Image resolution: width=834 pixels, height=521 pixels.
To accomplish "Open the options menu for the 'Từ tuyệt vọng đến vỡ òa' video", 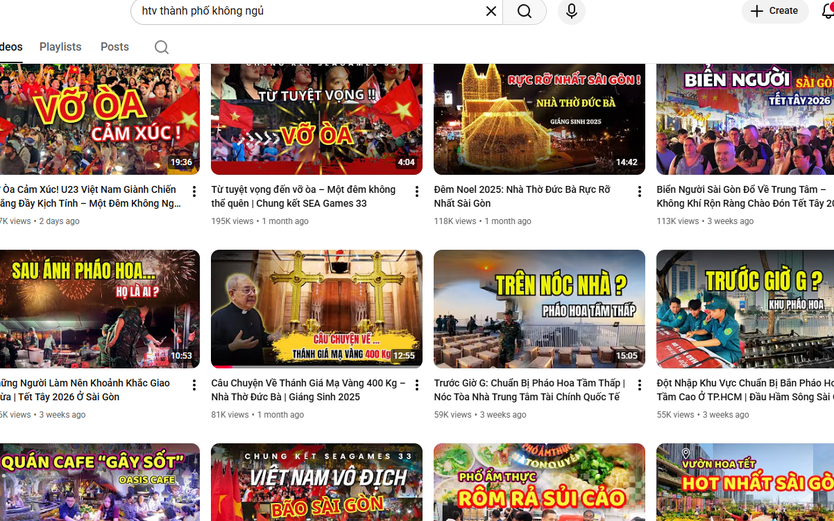I will pyautogui.click(x=416, y=191).
